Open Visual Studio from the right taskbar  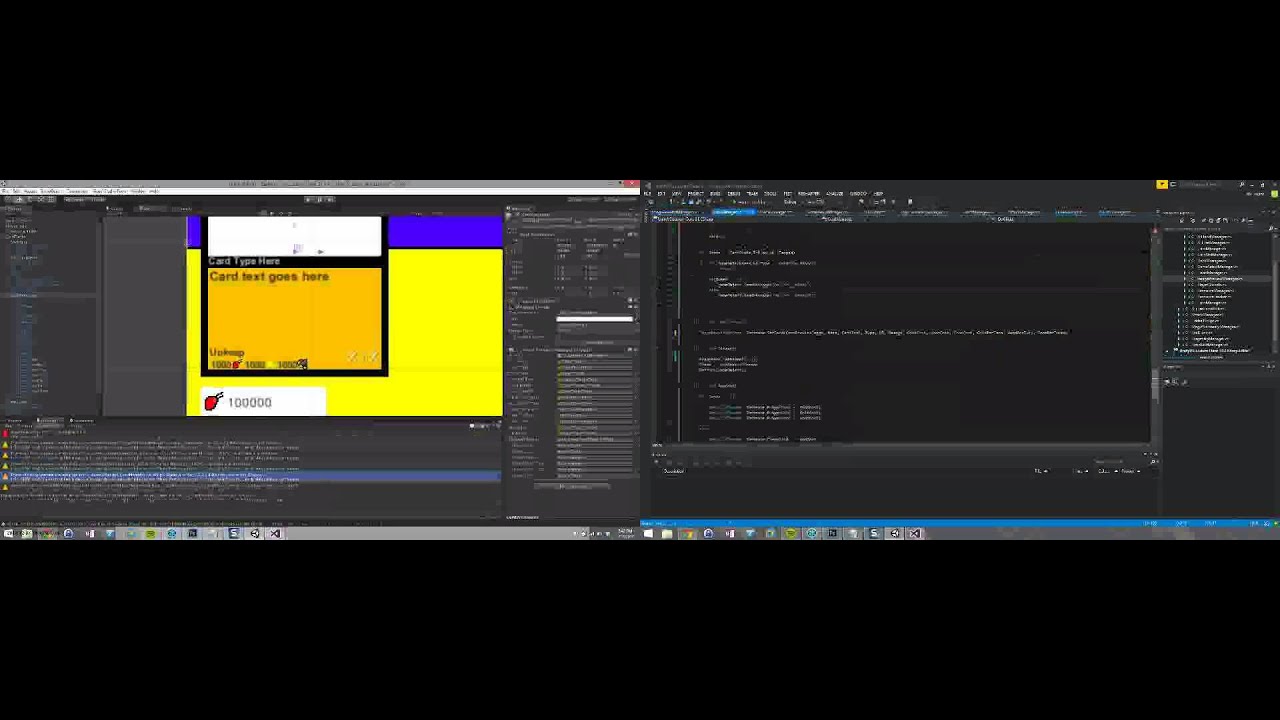tap(915, 533)
